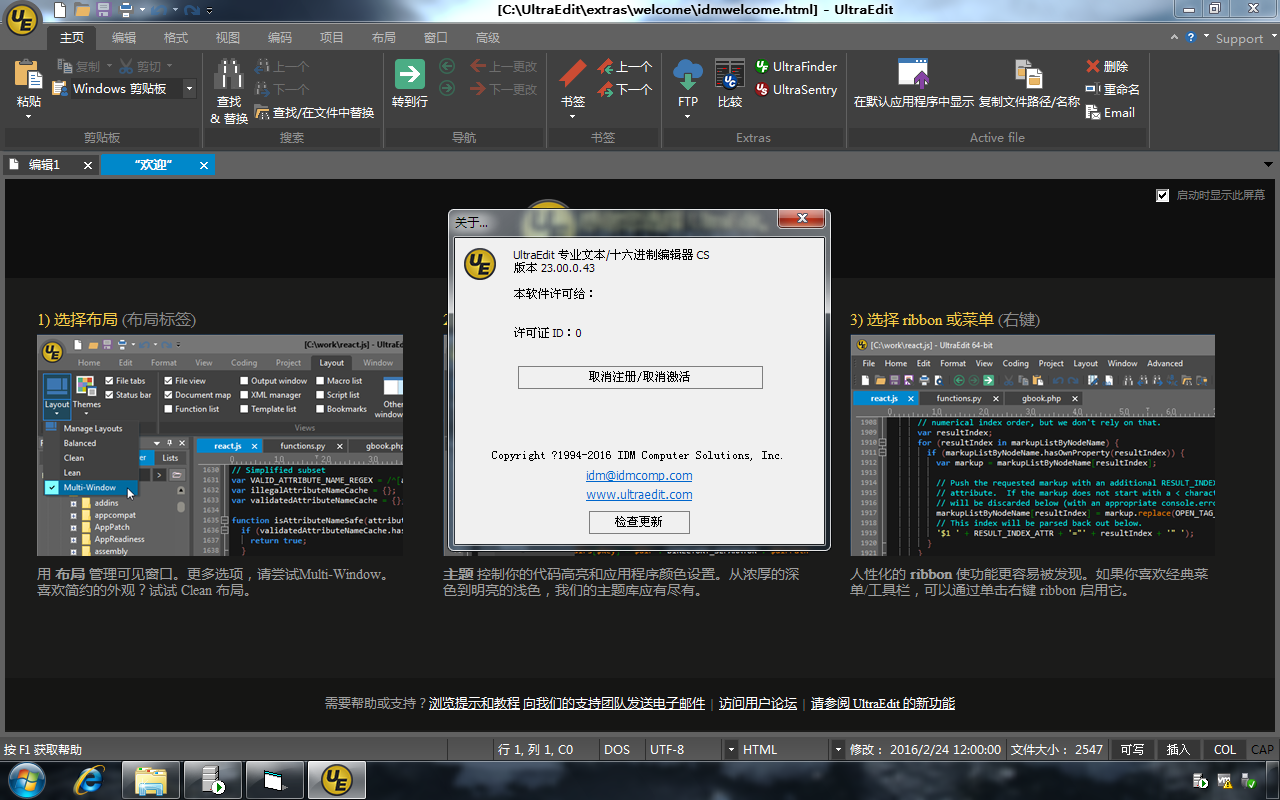This screenshot has width=1280, height=800.
Task: Click the 转到行 green arrow icon
Action: click(409, 75)
